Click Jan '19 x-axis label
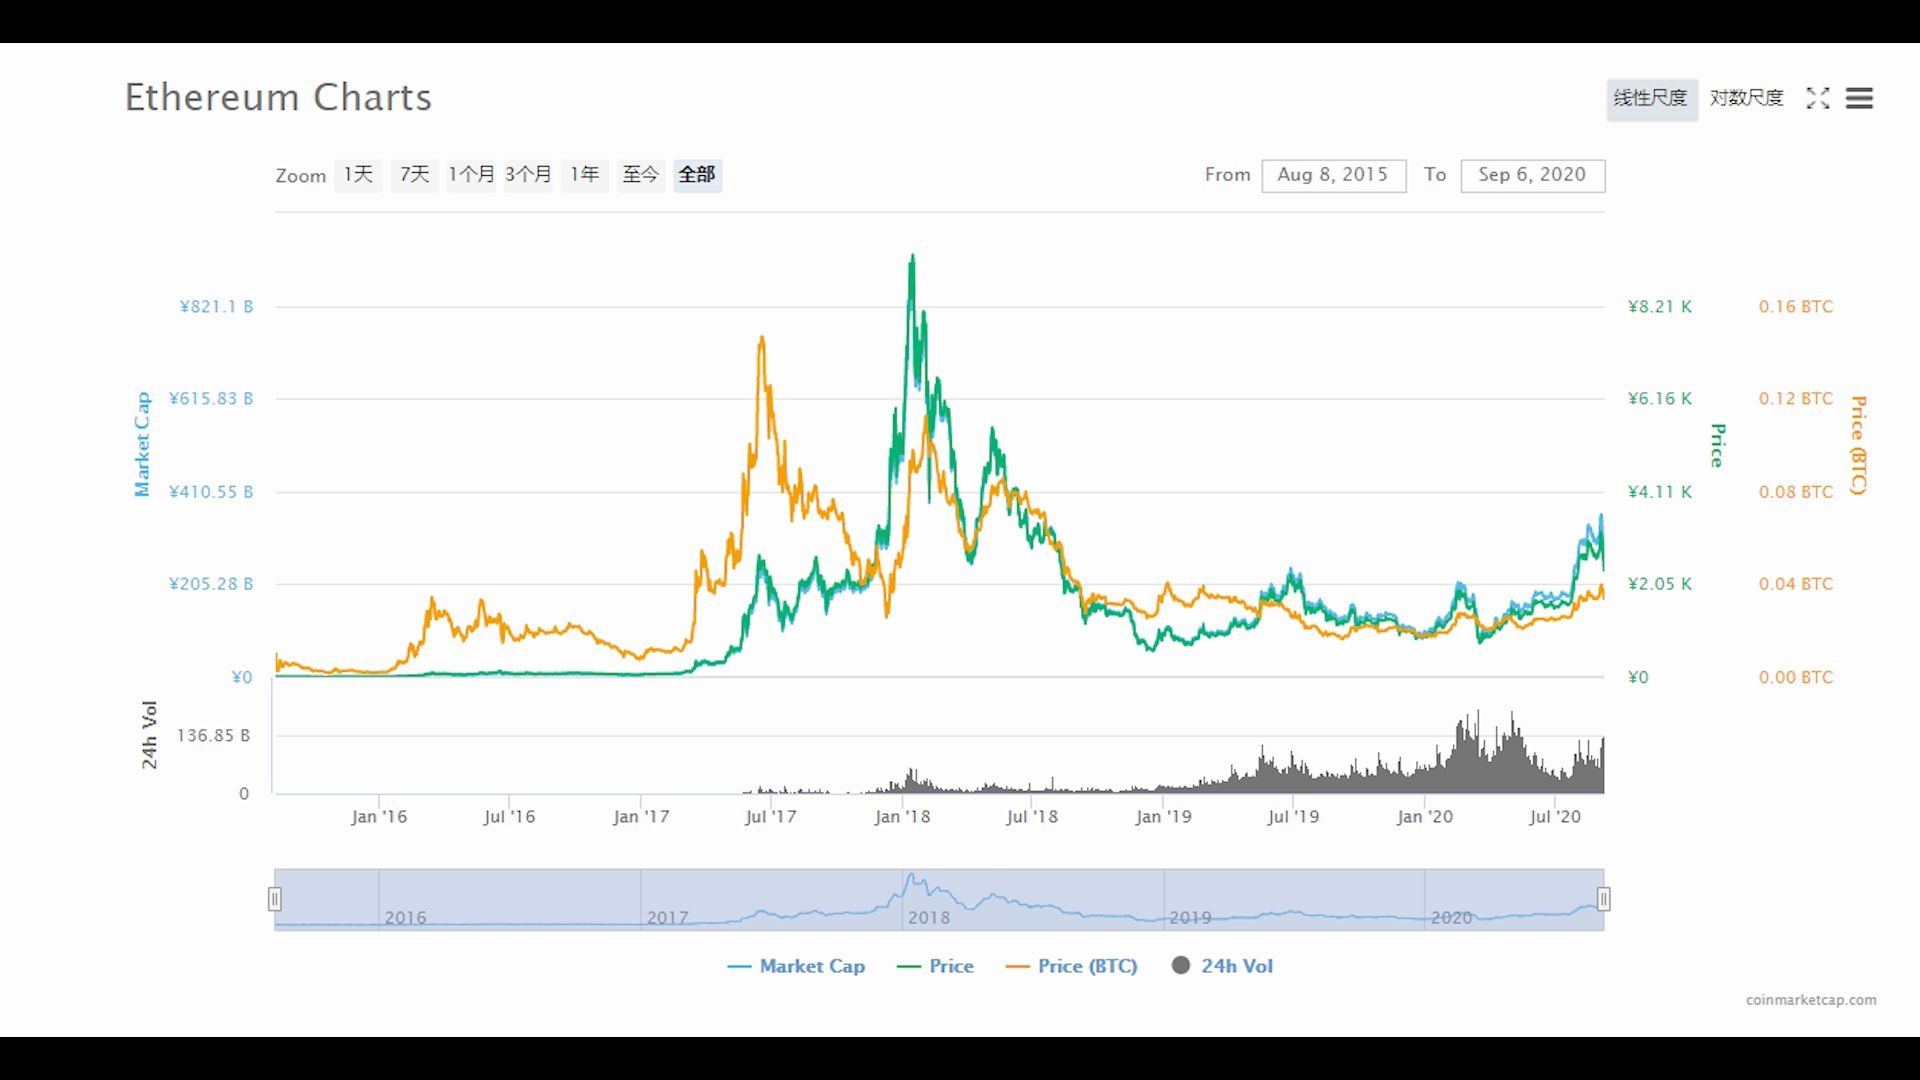 (1163, 817)
